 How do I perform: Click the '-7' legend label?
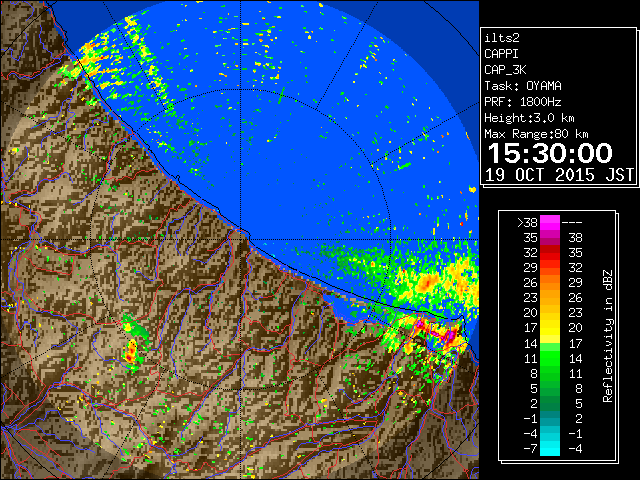tap(530, 448)
